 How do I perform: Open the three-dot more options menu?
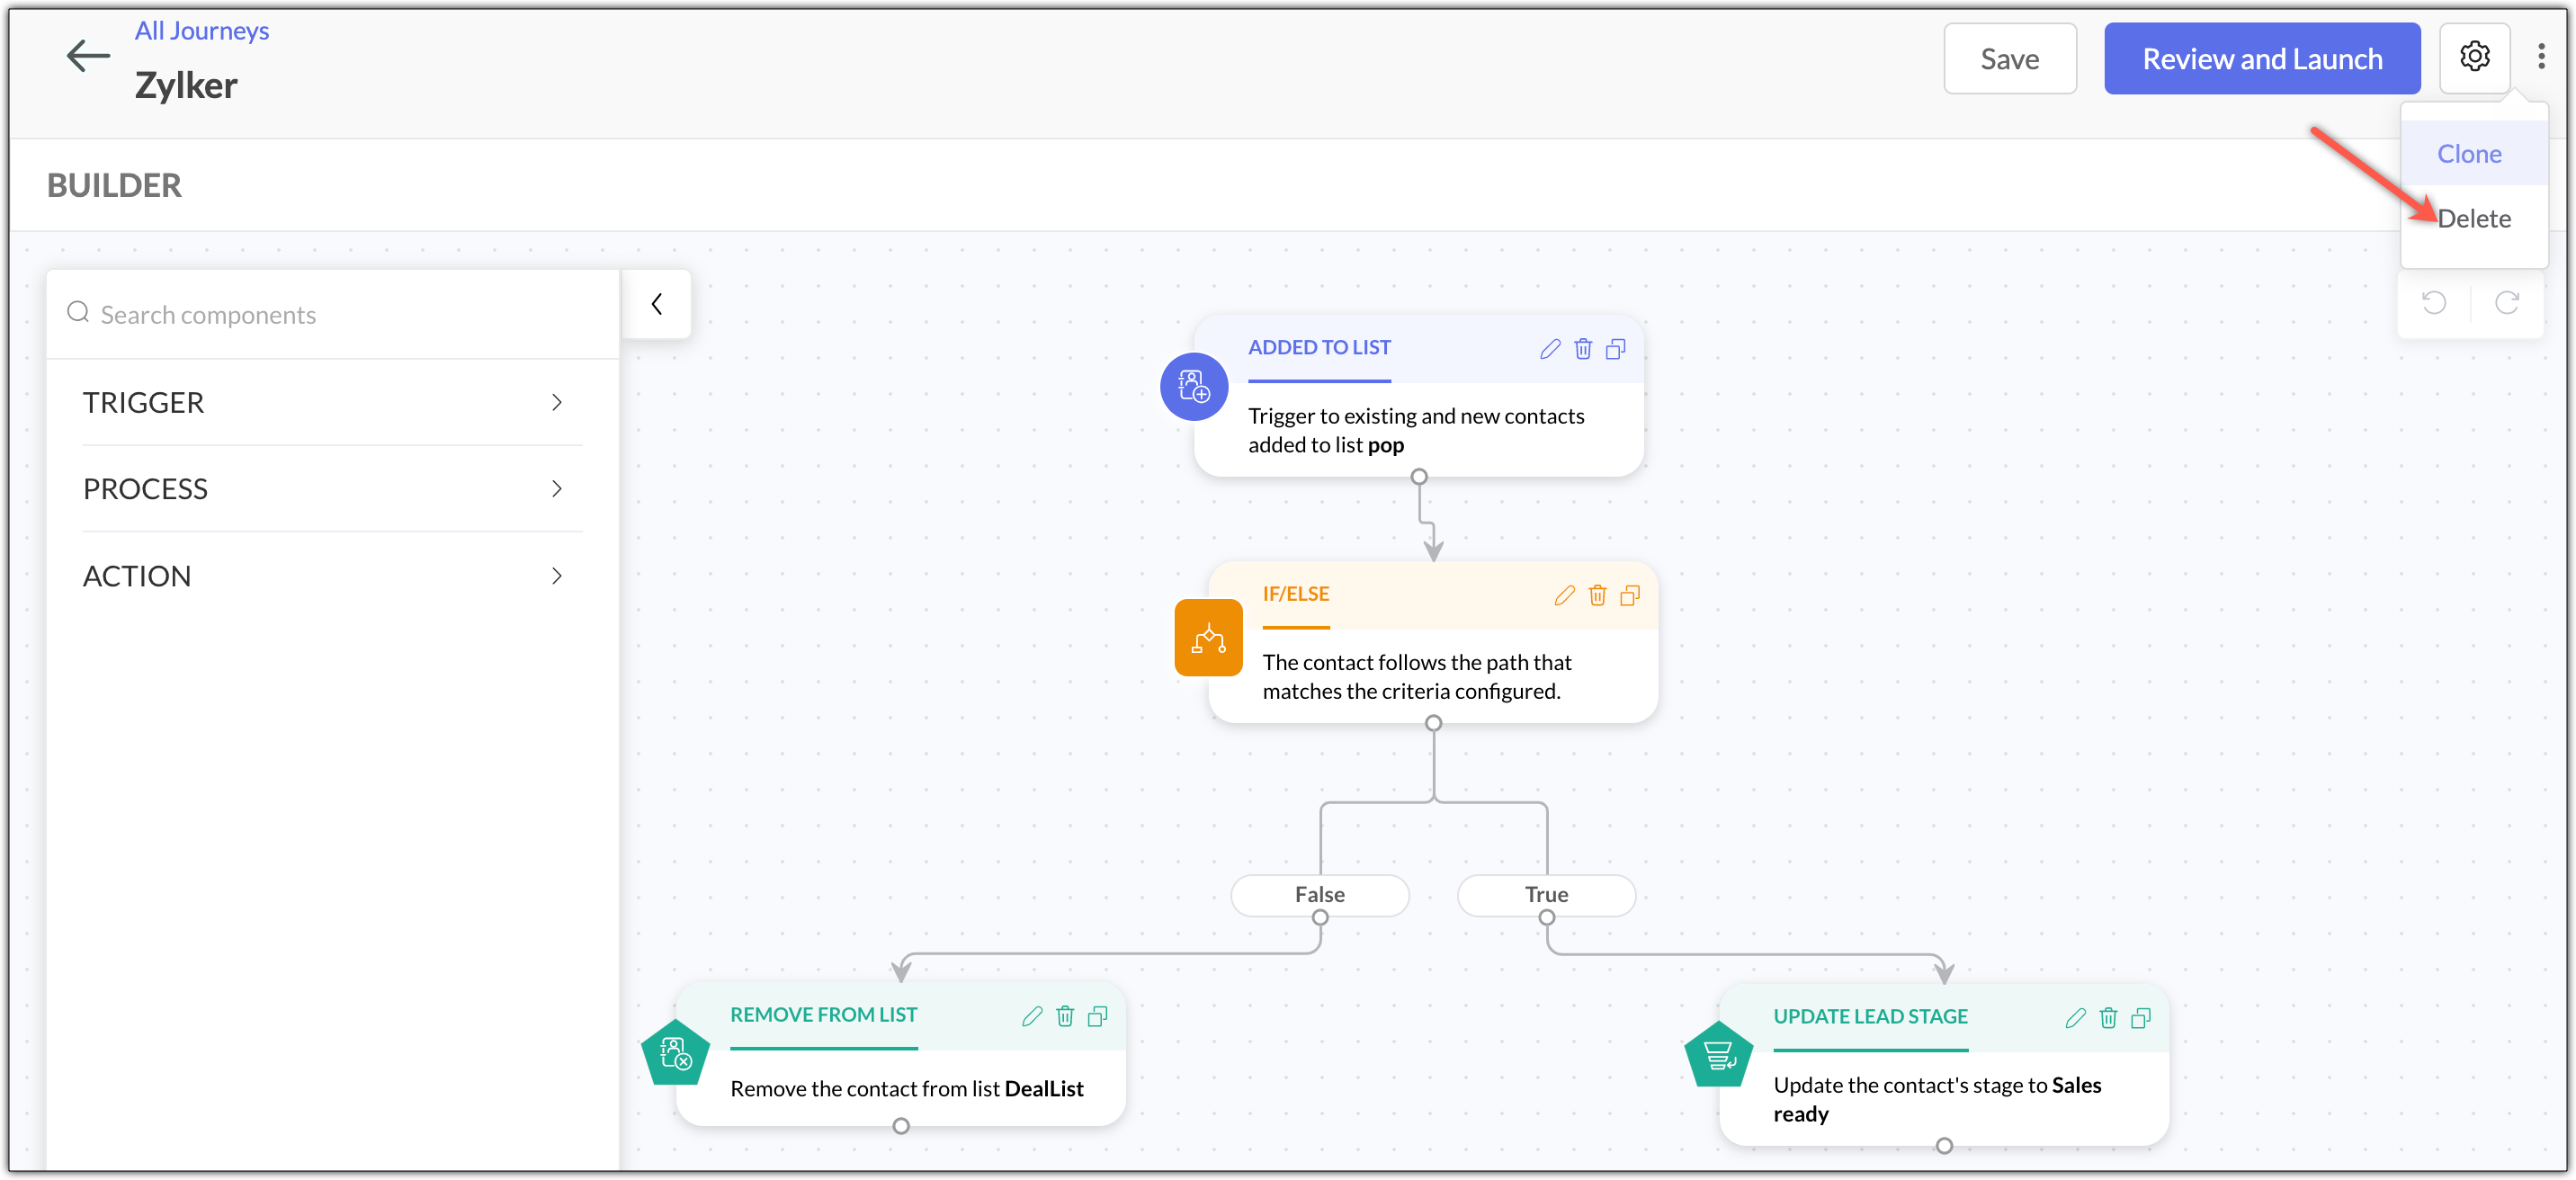click(2541, 57)
